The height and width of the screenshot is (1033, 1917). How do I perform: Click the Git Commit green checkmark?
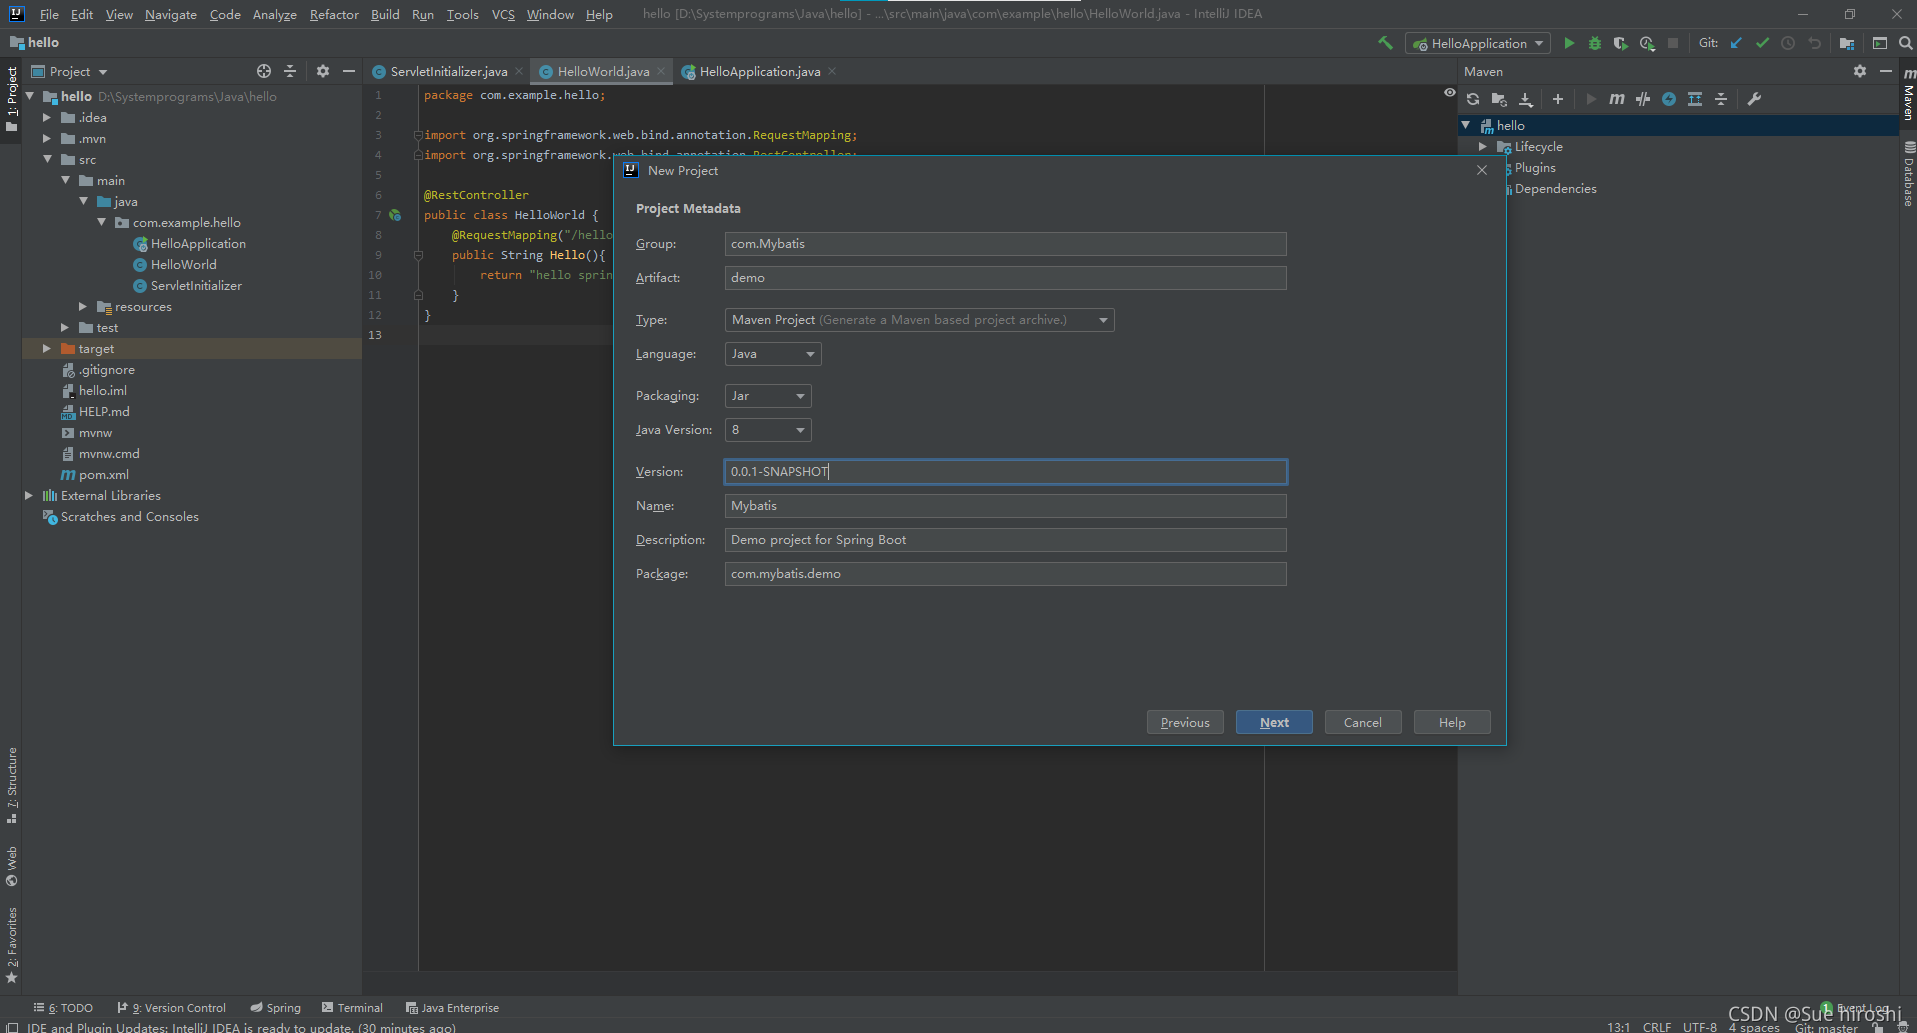point(1762,43)
